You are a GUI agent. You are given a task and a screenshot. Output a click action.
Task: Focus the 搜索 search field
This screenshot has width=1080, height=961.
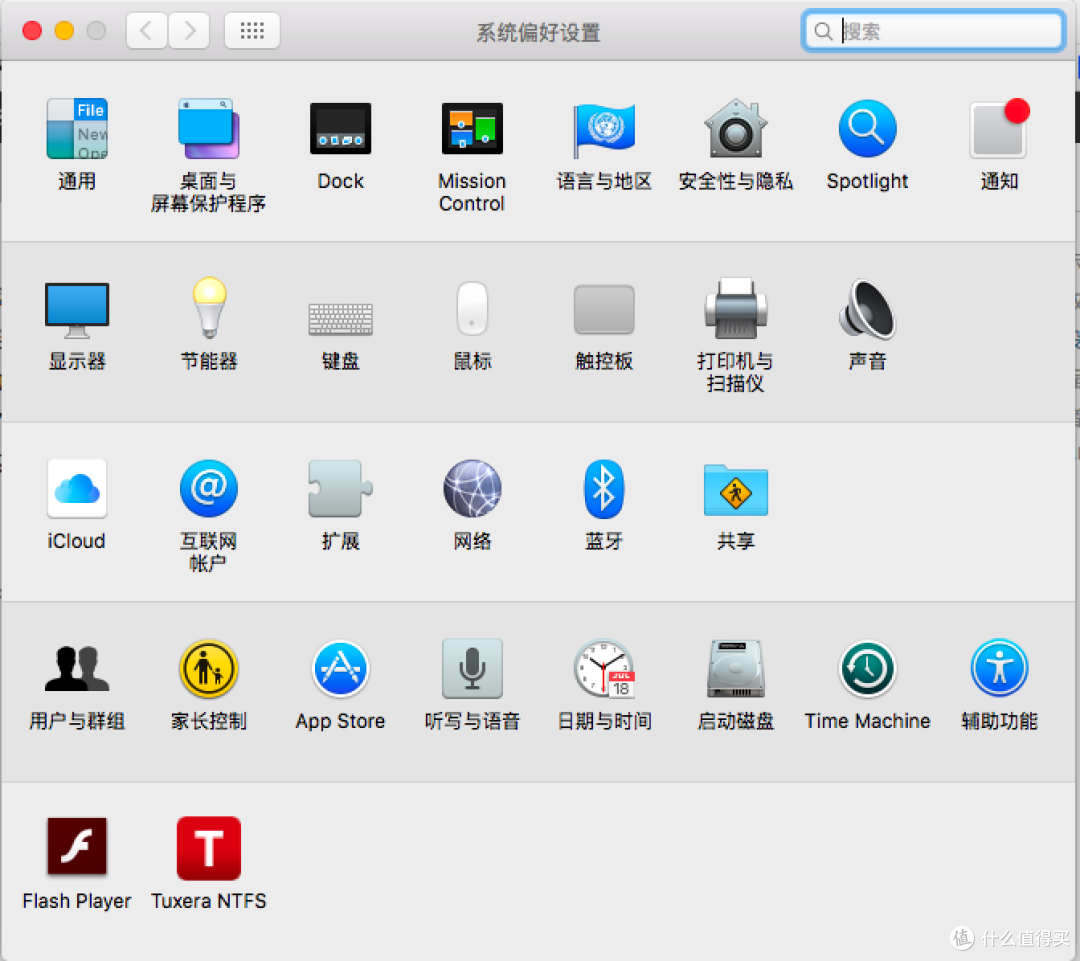933,31
